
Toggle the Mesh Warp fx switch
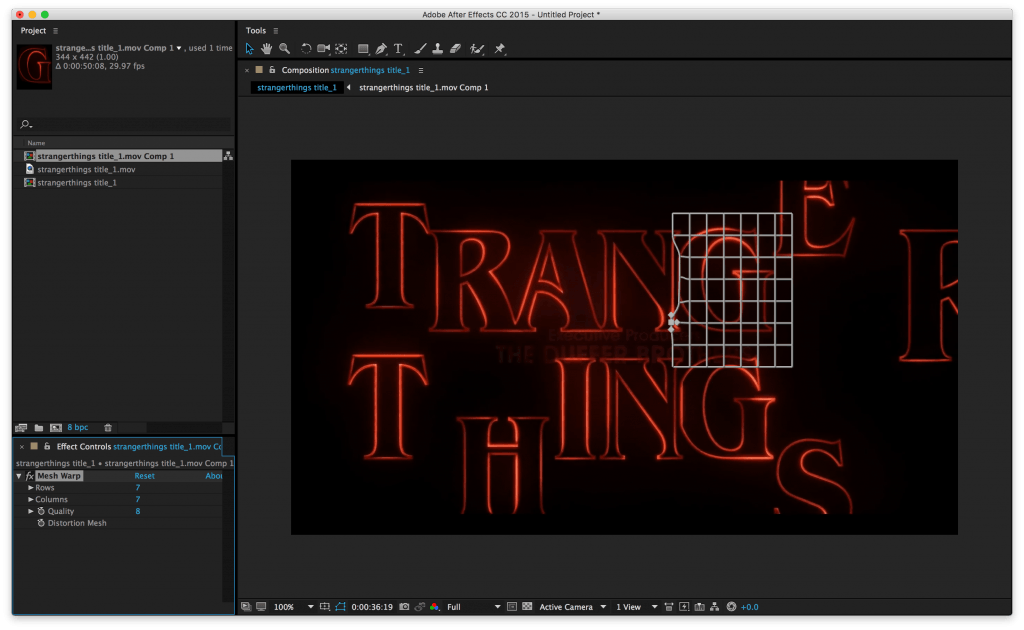click(29, 476)
